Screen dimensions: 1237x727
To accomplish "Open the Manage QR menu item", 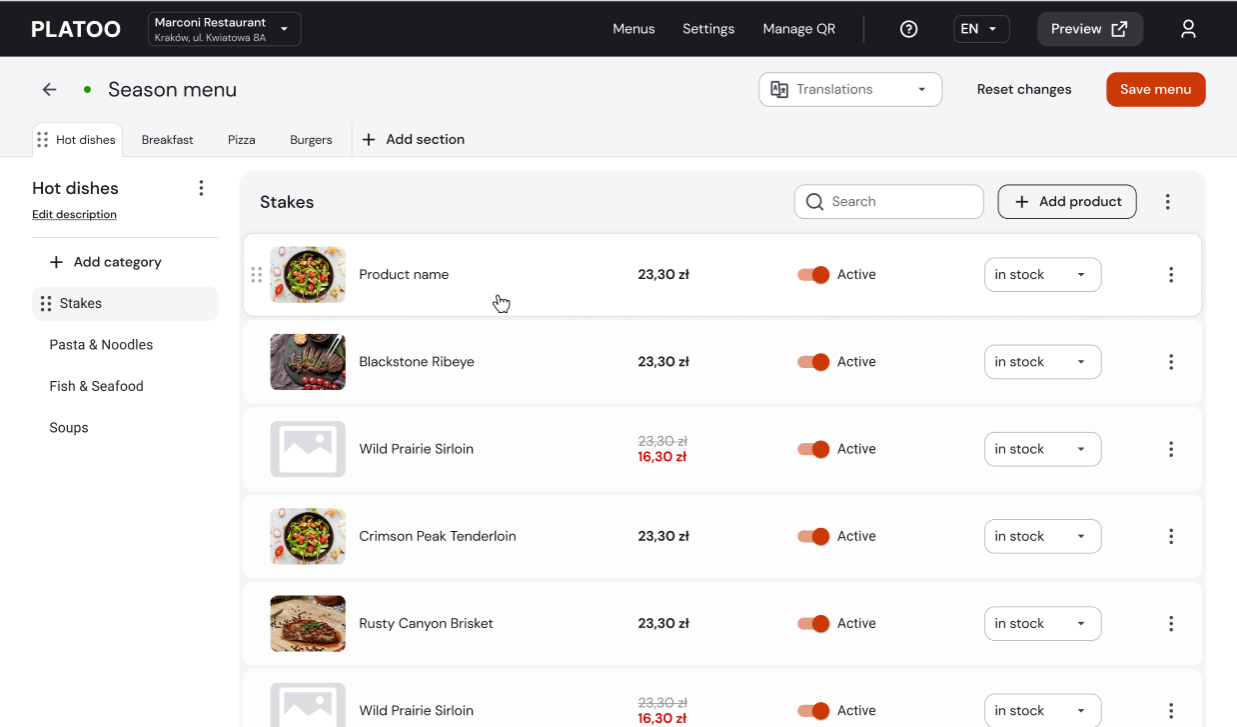I will coord(798,28).
